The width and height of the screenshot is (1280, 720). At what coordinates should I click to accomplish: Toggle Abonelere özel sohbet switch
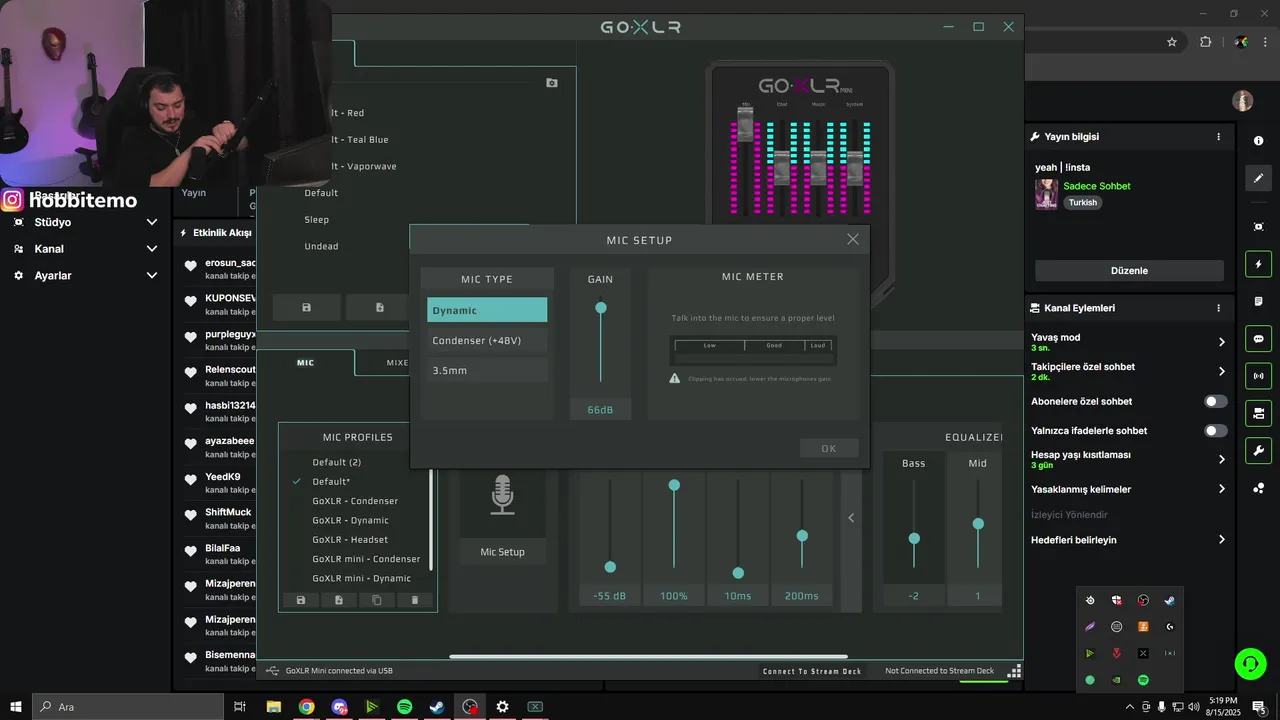[1215, 401]
